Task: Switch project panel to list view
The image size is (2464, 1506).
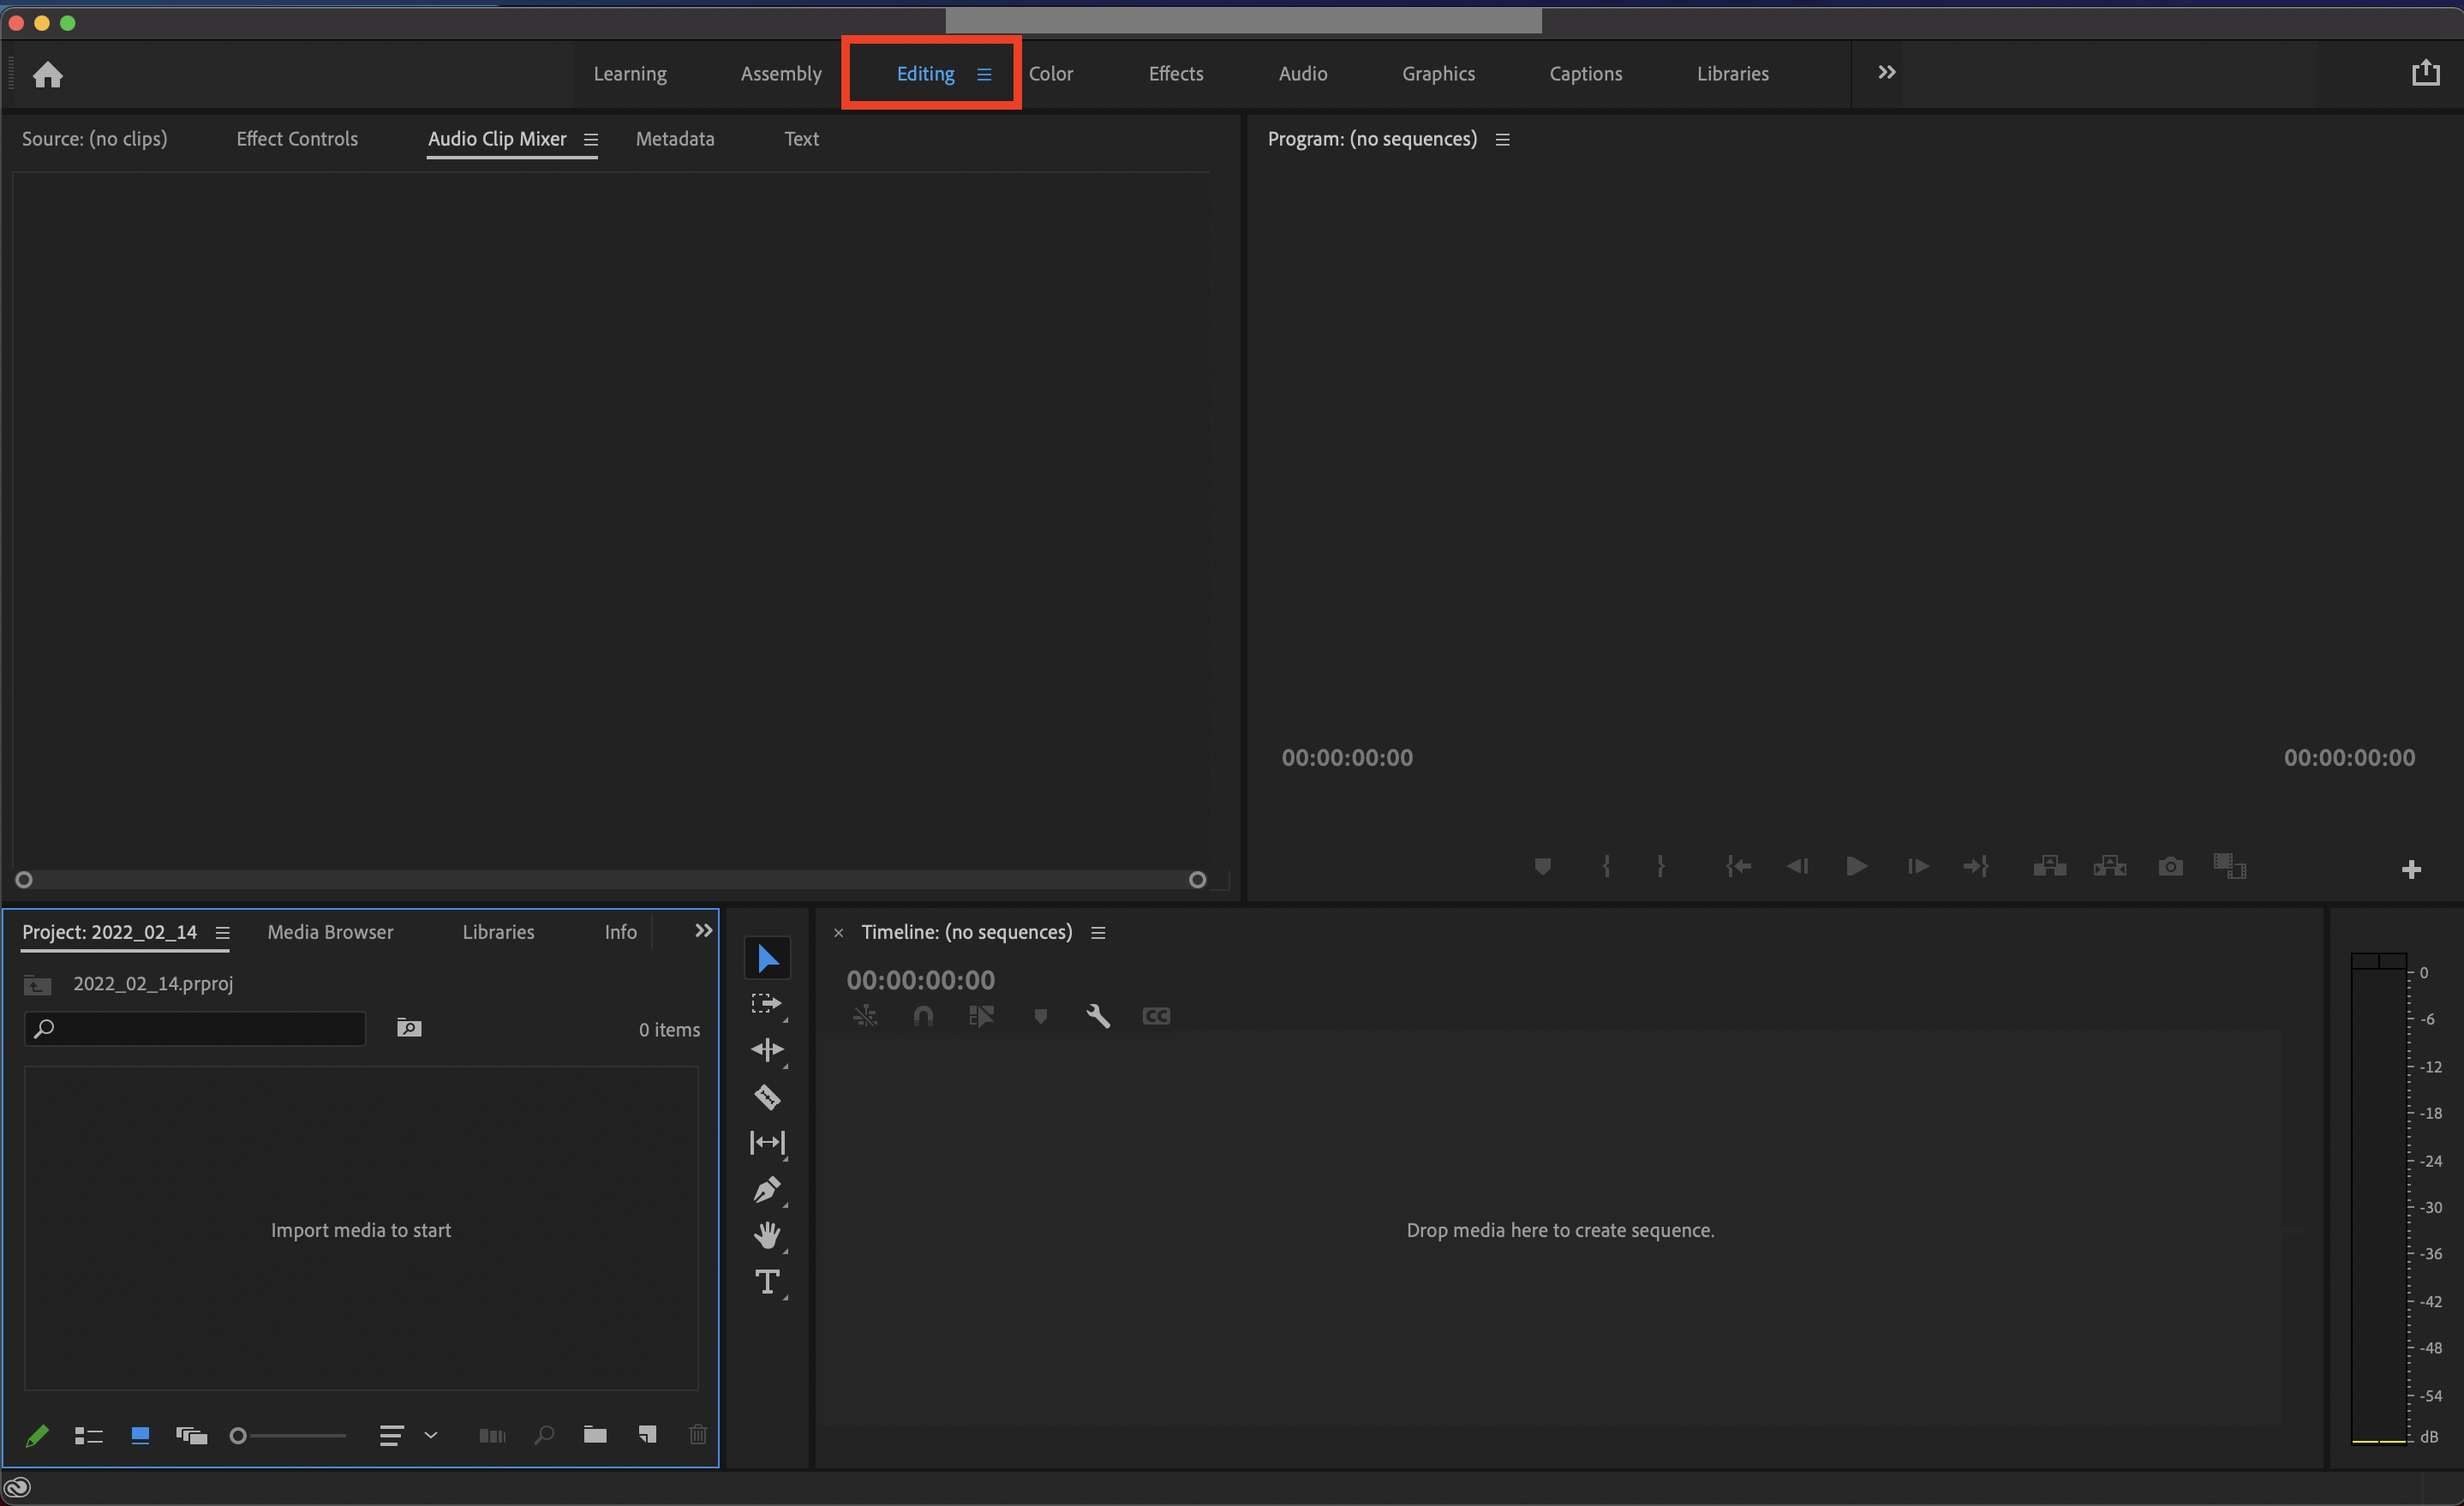Action: tap(89, 1436)
